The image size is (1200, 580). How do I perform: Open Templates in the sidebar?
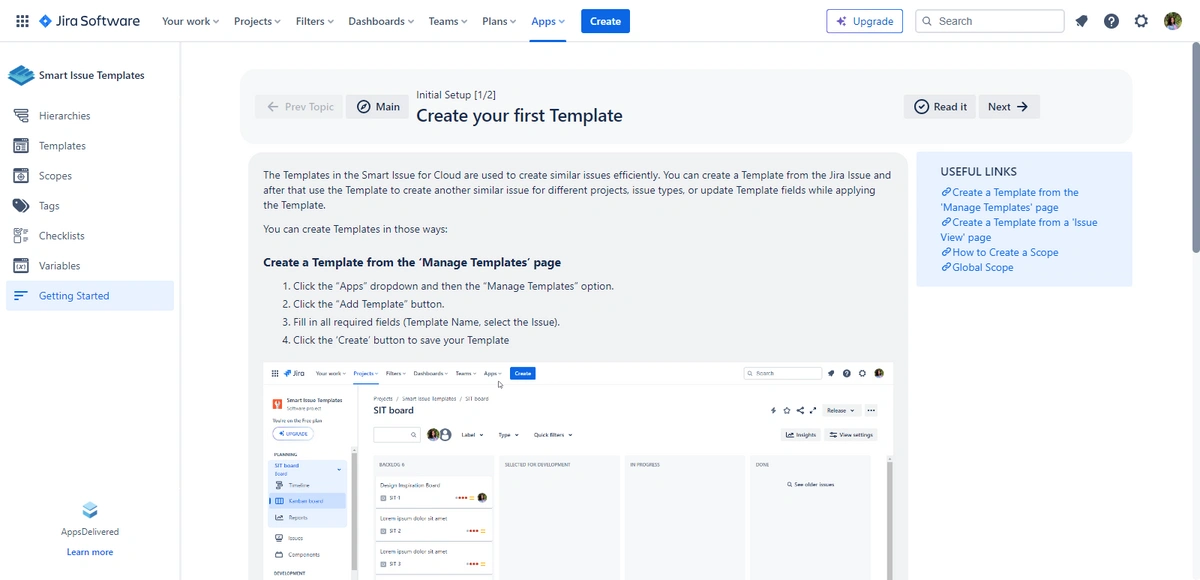click(x=90, y=146)
